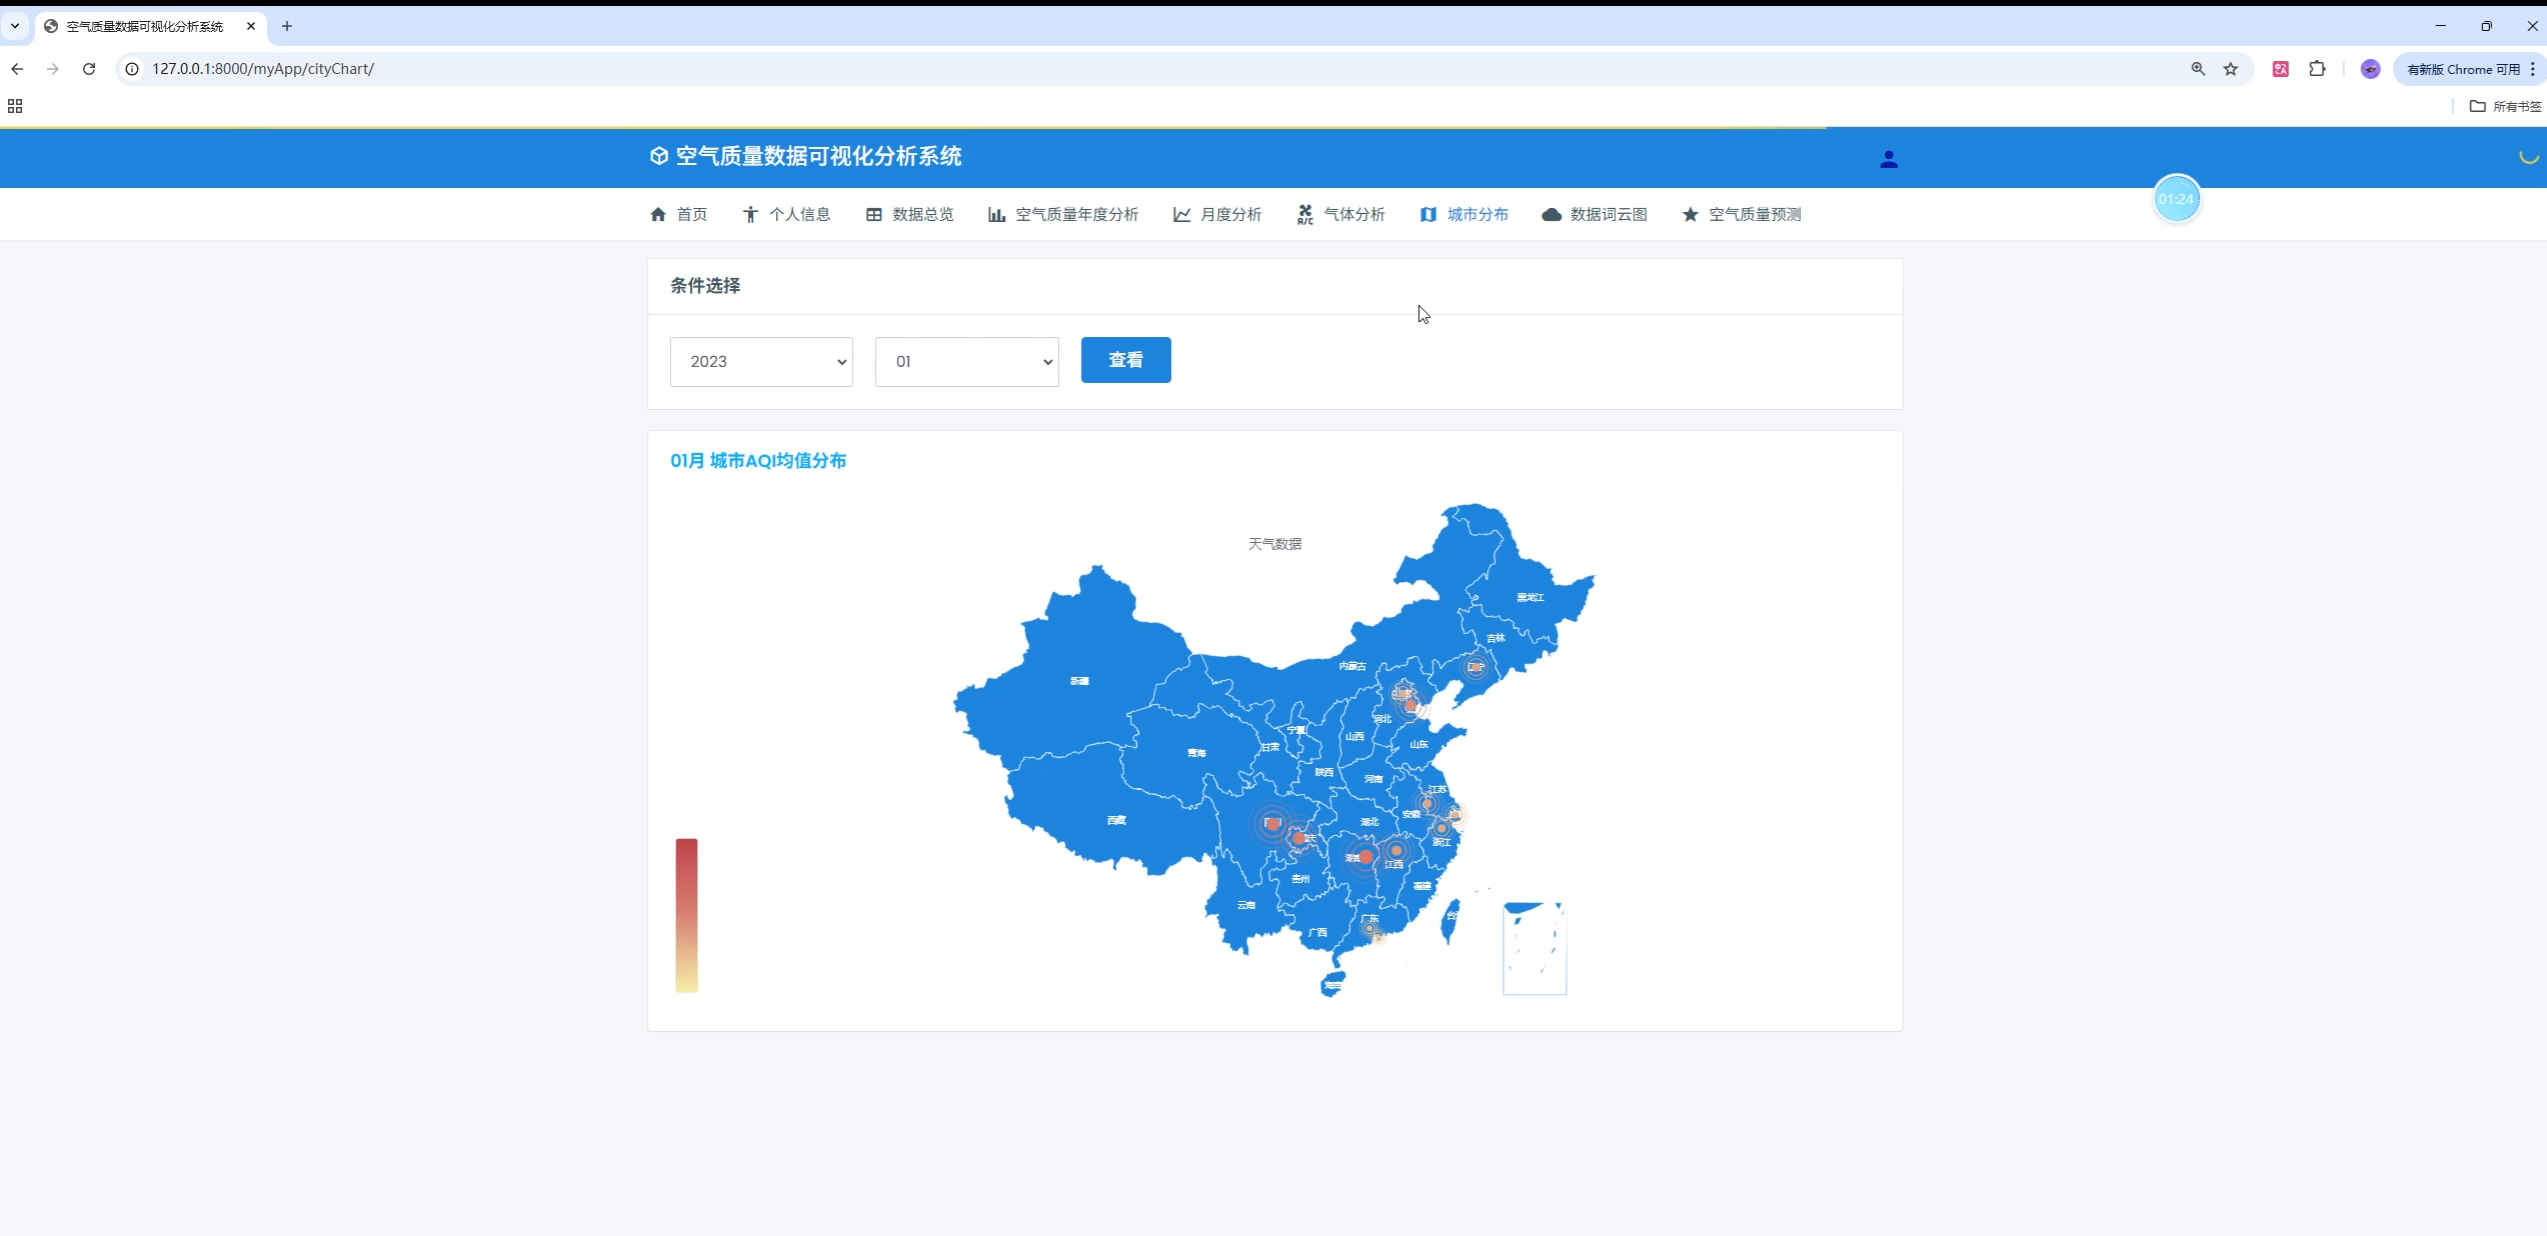Click the 空气质量预测 star icon

(x=1690, y=214)
